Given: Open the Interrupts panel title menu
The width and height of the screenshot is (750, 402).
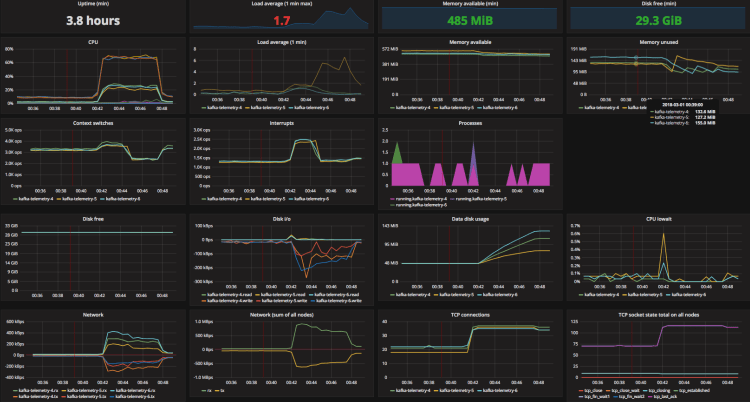Looking at the screenshot, I should (281, 123).
